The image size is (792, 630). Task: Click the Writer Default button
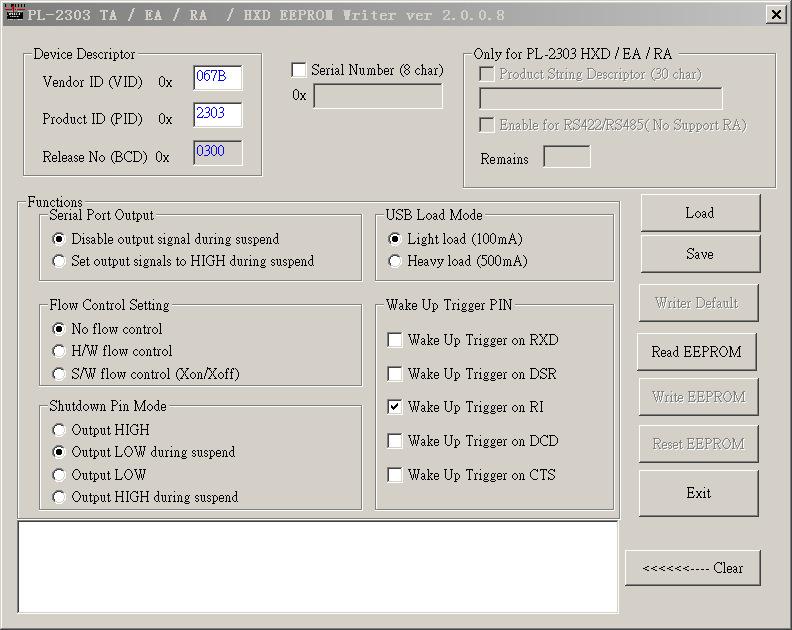point(698,303)
